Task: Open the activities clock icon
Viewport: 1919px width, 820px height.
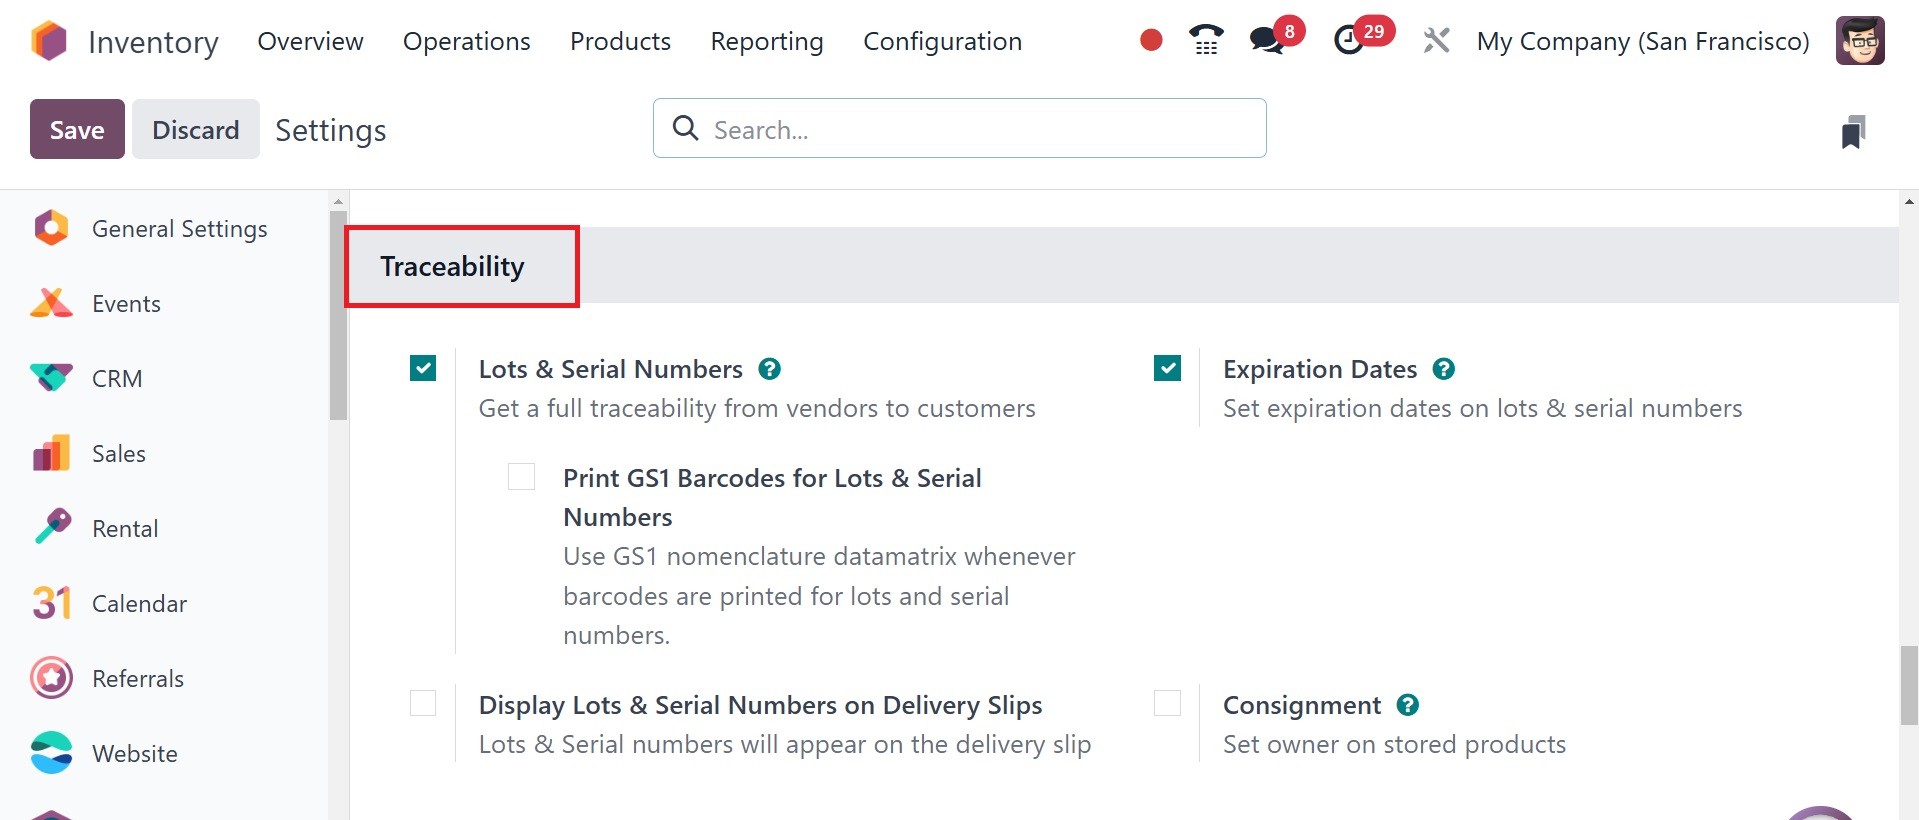Action: coord(1349,40)
